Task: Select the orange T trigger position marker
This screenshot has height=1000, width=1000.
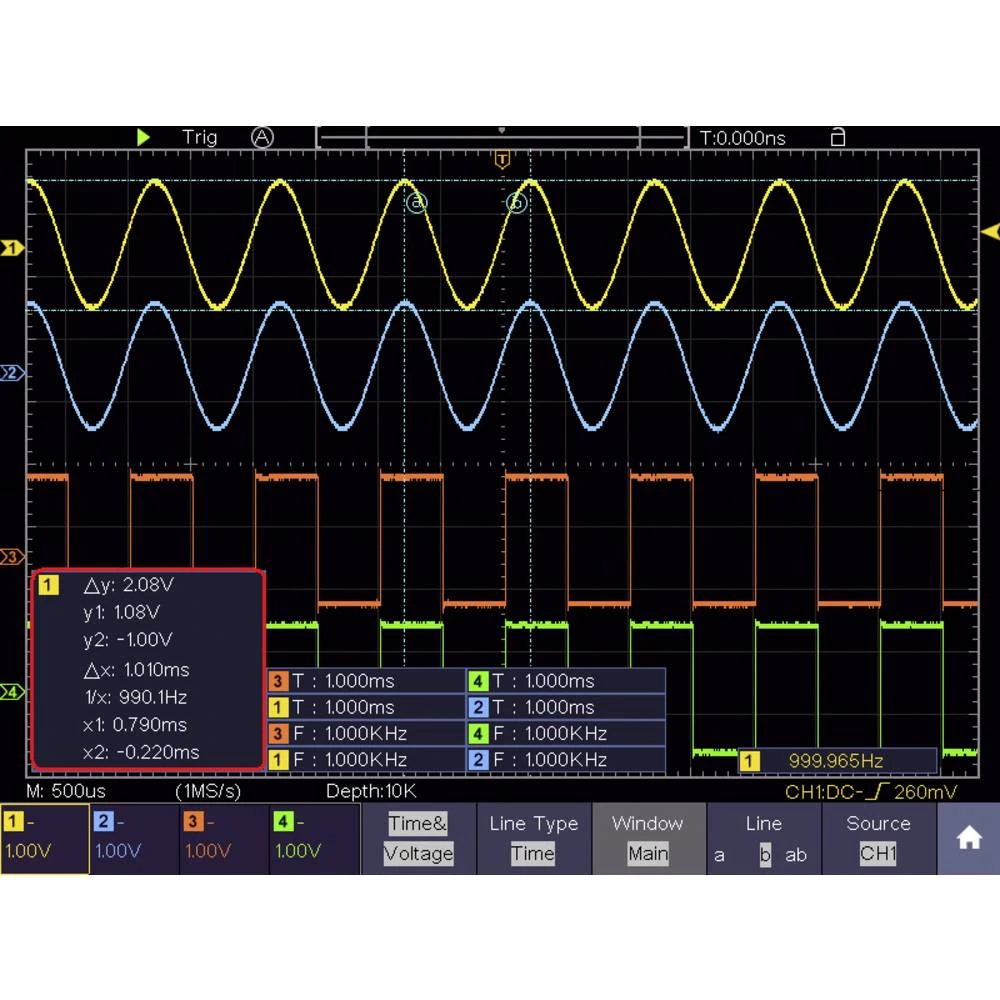Action: 502,159
